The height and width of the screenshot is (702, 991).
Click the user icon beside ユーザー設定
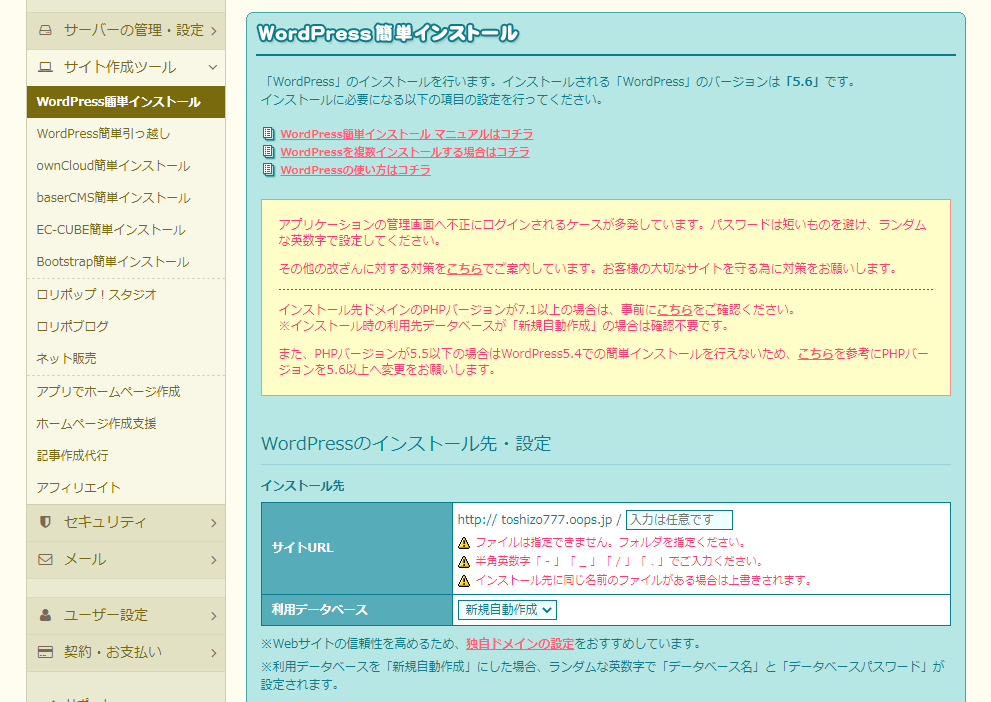coord(45,615)
